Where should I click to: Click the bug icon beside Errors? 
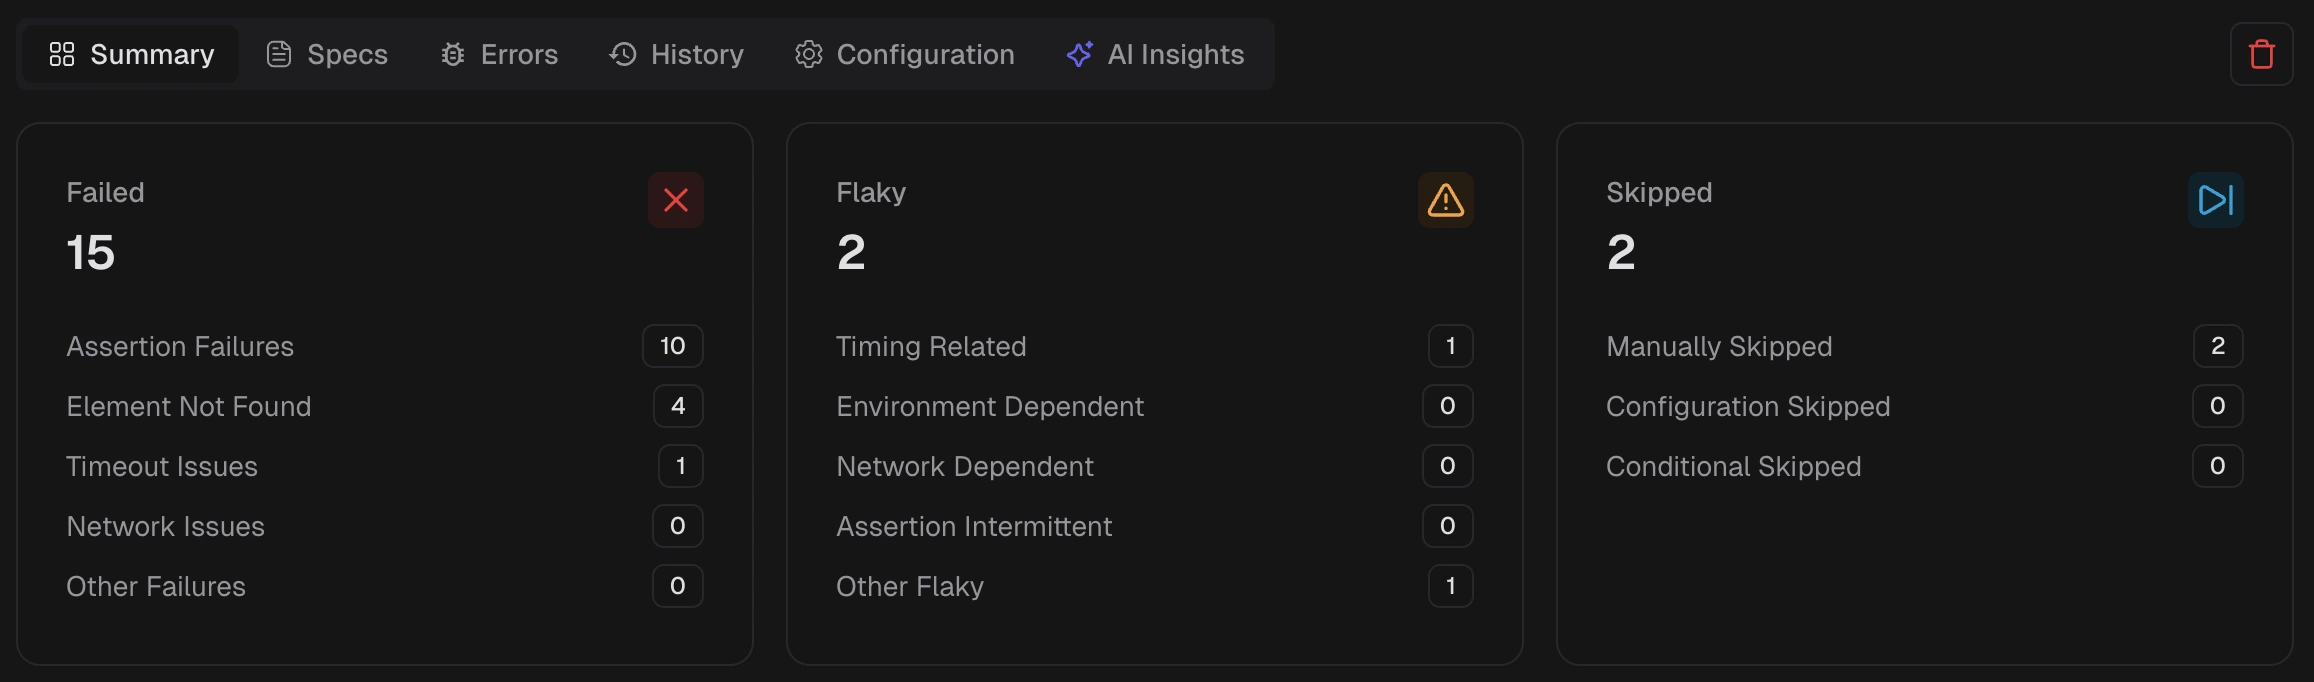pyautogui.click(x=453, y=54)
